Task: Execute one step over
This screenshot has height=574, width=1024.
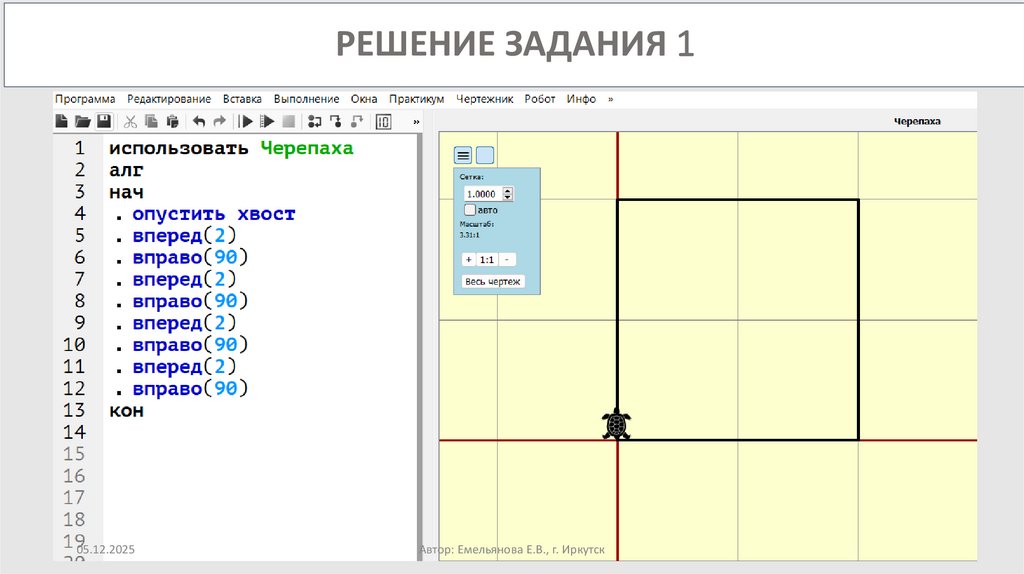Action: tap(315, 121)
